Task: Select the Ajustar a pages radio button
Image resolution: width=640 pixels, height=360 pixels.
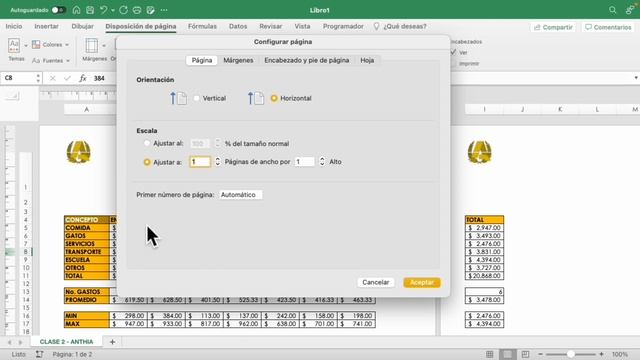Action: [x=147, y=162]
